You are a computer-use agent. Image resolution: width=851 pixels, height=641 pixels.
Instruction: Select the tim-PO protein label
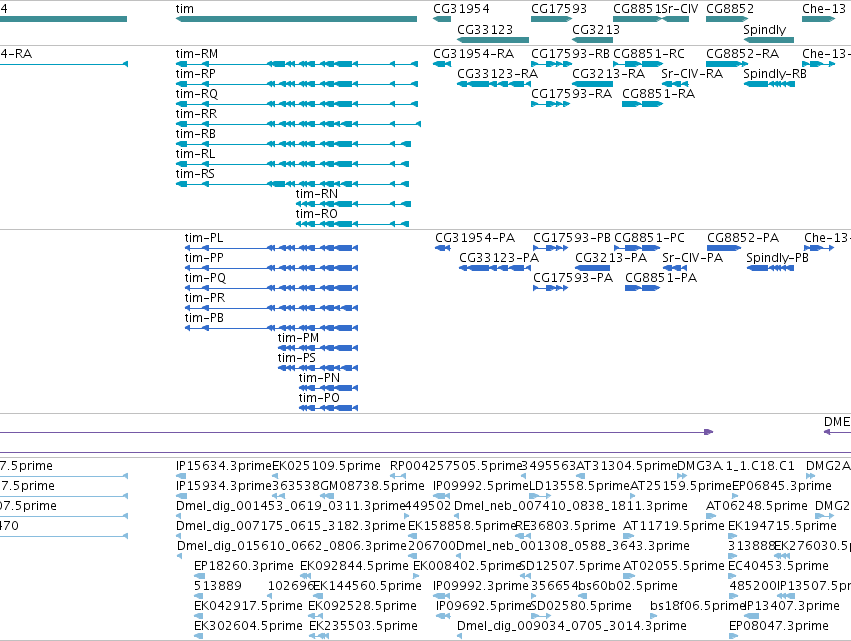tap(319, 398)
